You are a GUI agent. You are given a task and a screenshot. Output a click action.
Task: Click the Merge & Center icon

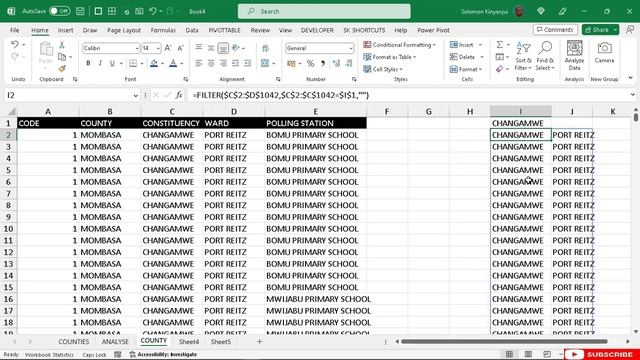265,63
